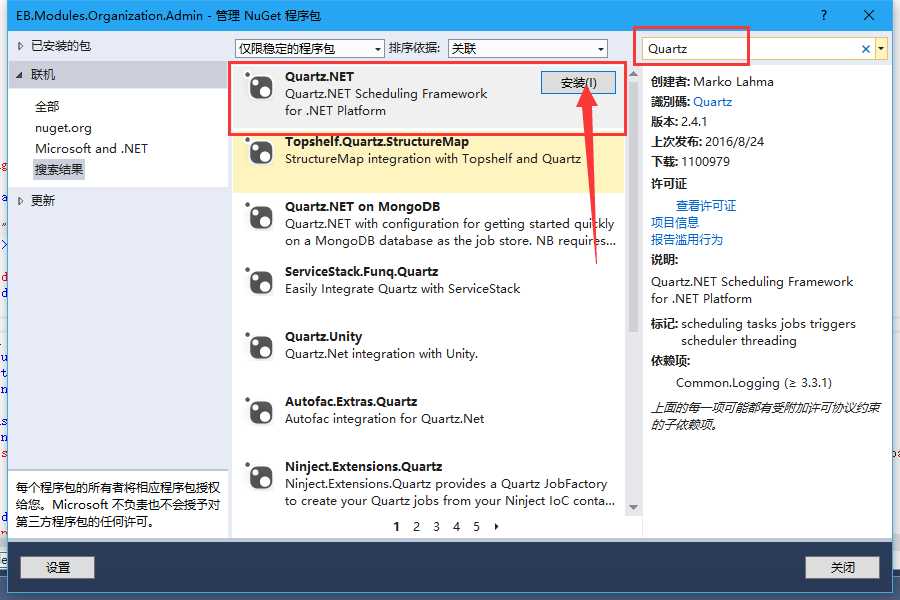Open the 报告滥用行为 link
Image resolution: width=900 pixels, height=600 pixels.
(x=686, y=239)
